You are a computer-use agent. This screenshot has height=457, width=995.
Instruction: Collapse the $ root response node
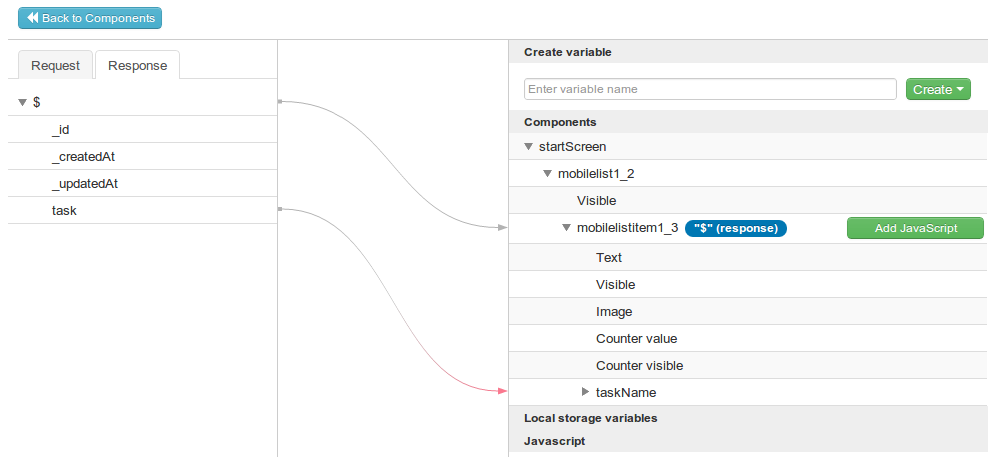click(22, 102)
